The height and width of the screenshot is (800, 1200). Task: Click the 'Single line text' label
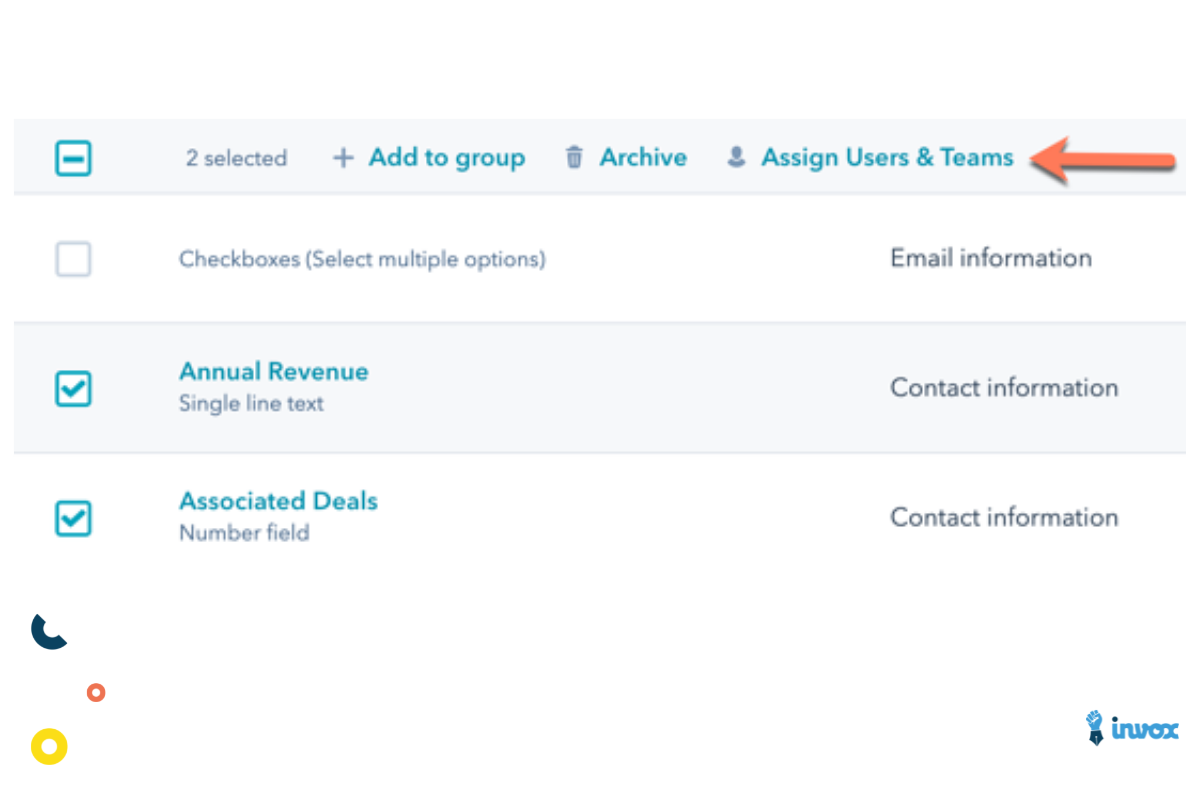[x=251, y=404]
